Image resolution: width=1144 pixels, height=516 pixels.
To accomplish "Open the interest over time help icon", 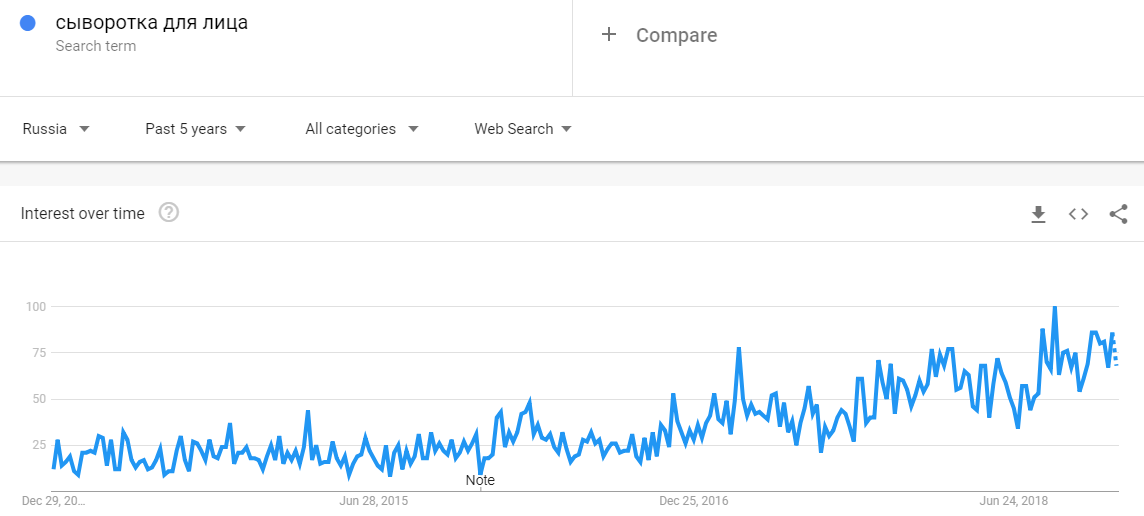I will pos(169,213).
